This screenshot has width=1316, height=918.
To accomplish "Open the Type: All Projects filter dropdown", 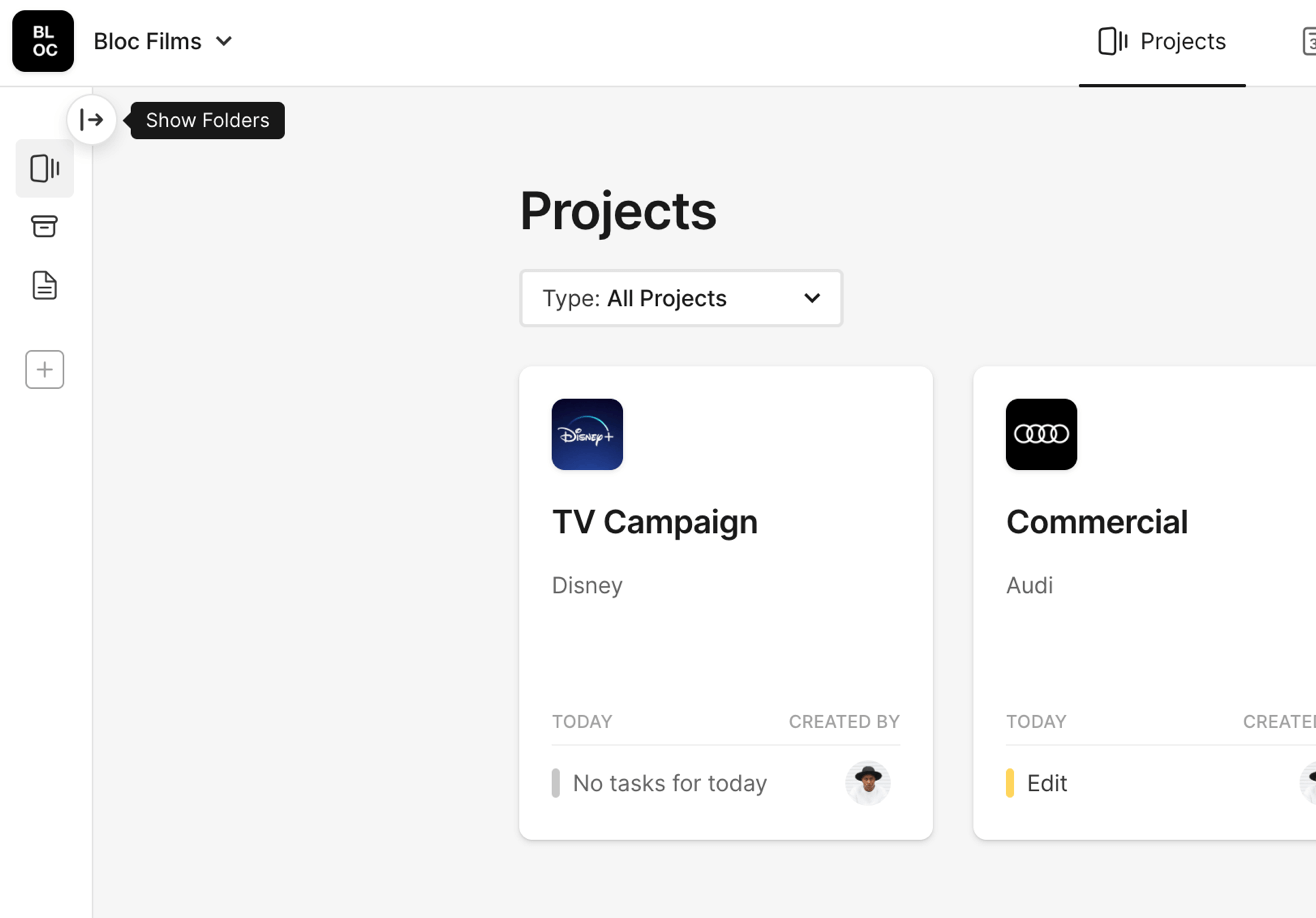I will pos(681,298).
